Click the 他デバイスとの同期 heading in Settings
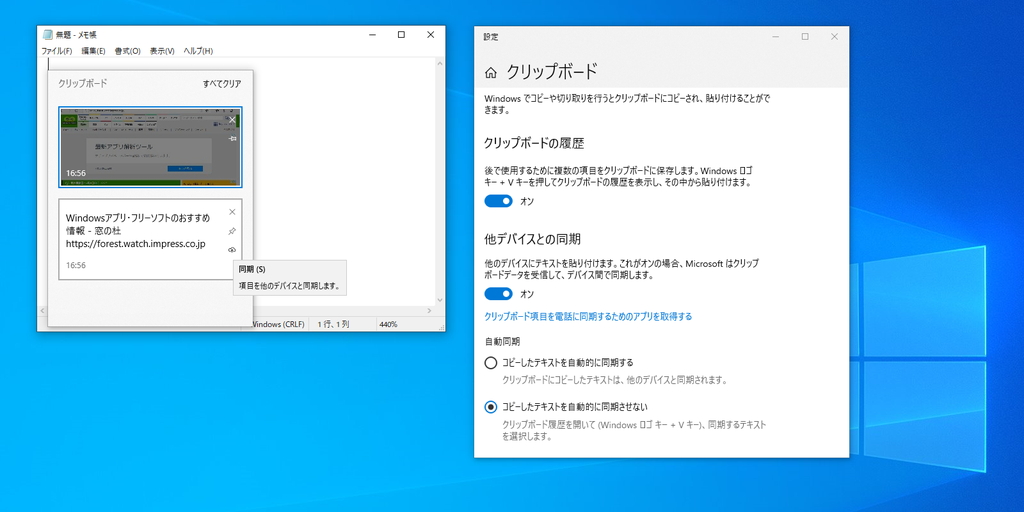Image resolution: width=1024 pixels, height=512 pixels. click(532, 238)
